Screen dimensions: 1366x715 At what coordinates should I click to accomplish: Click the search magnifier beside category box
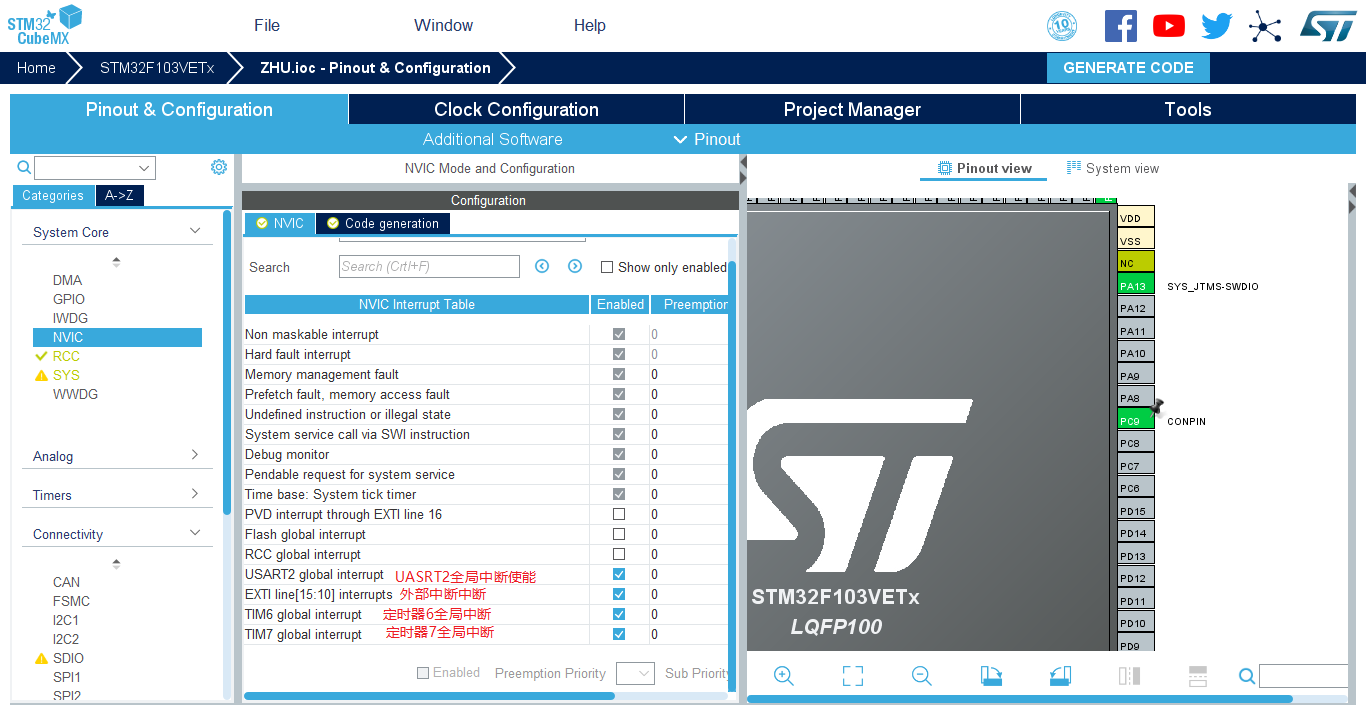[24, 167]
